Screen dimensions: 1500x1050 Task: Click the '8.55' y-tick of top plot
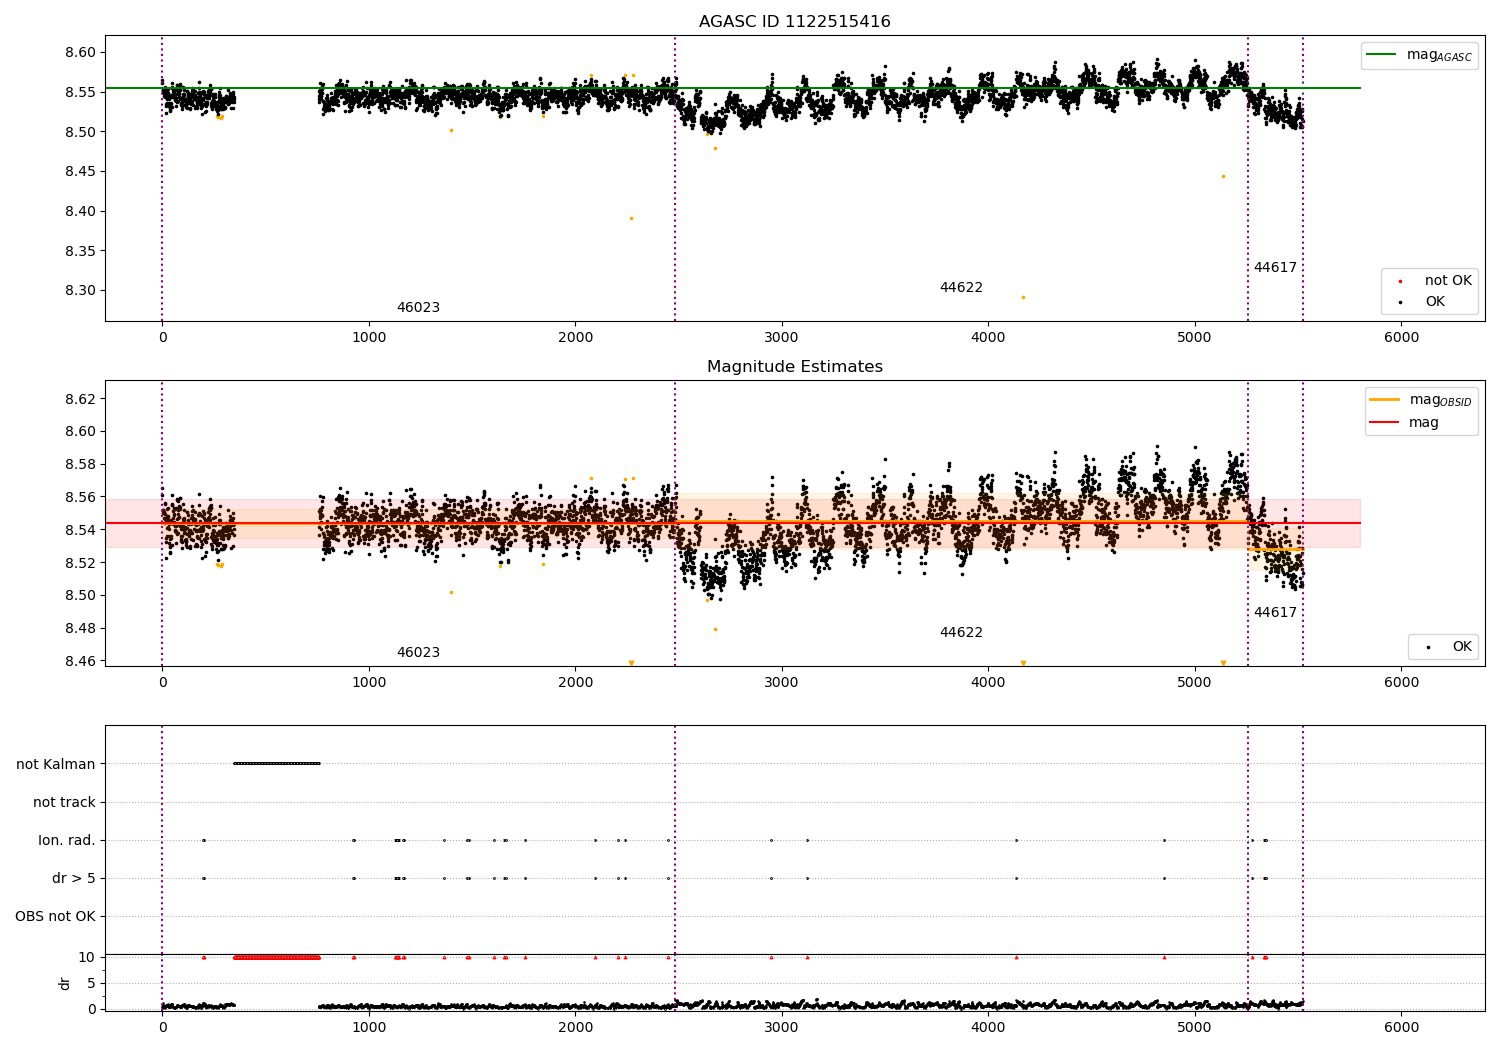(x=80, y=92)
